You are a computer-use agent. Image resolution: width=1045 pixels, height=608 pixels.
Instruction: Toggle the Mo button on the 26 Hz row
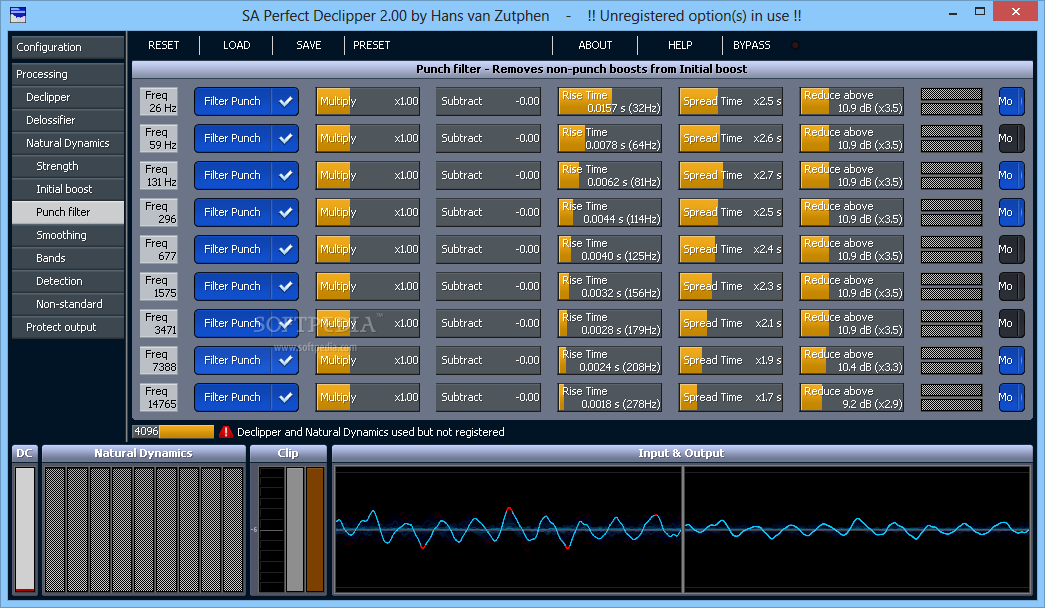1010,101
